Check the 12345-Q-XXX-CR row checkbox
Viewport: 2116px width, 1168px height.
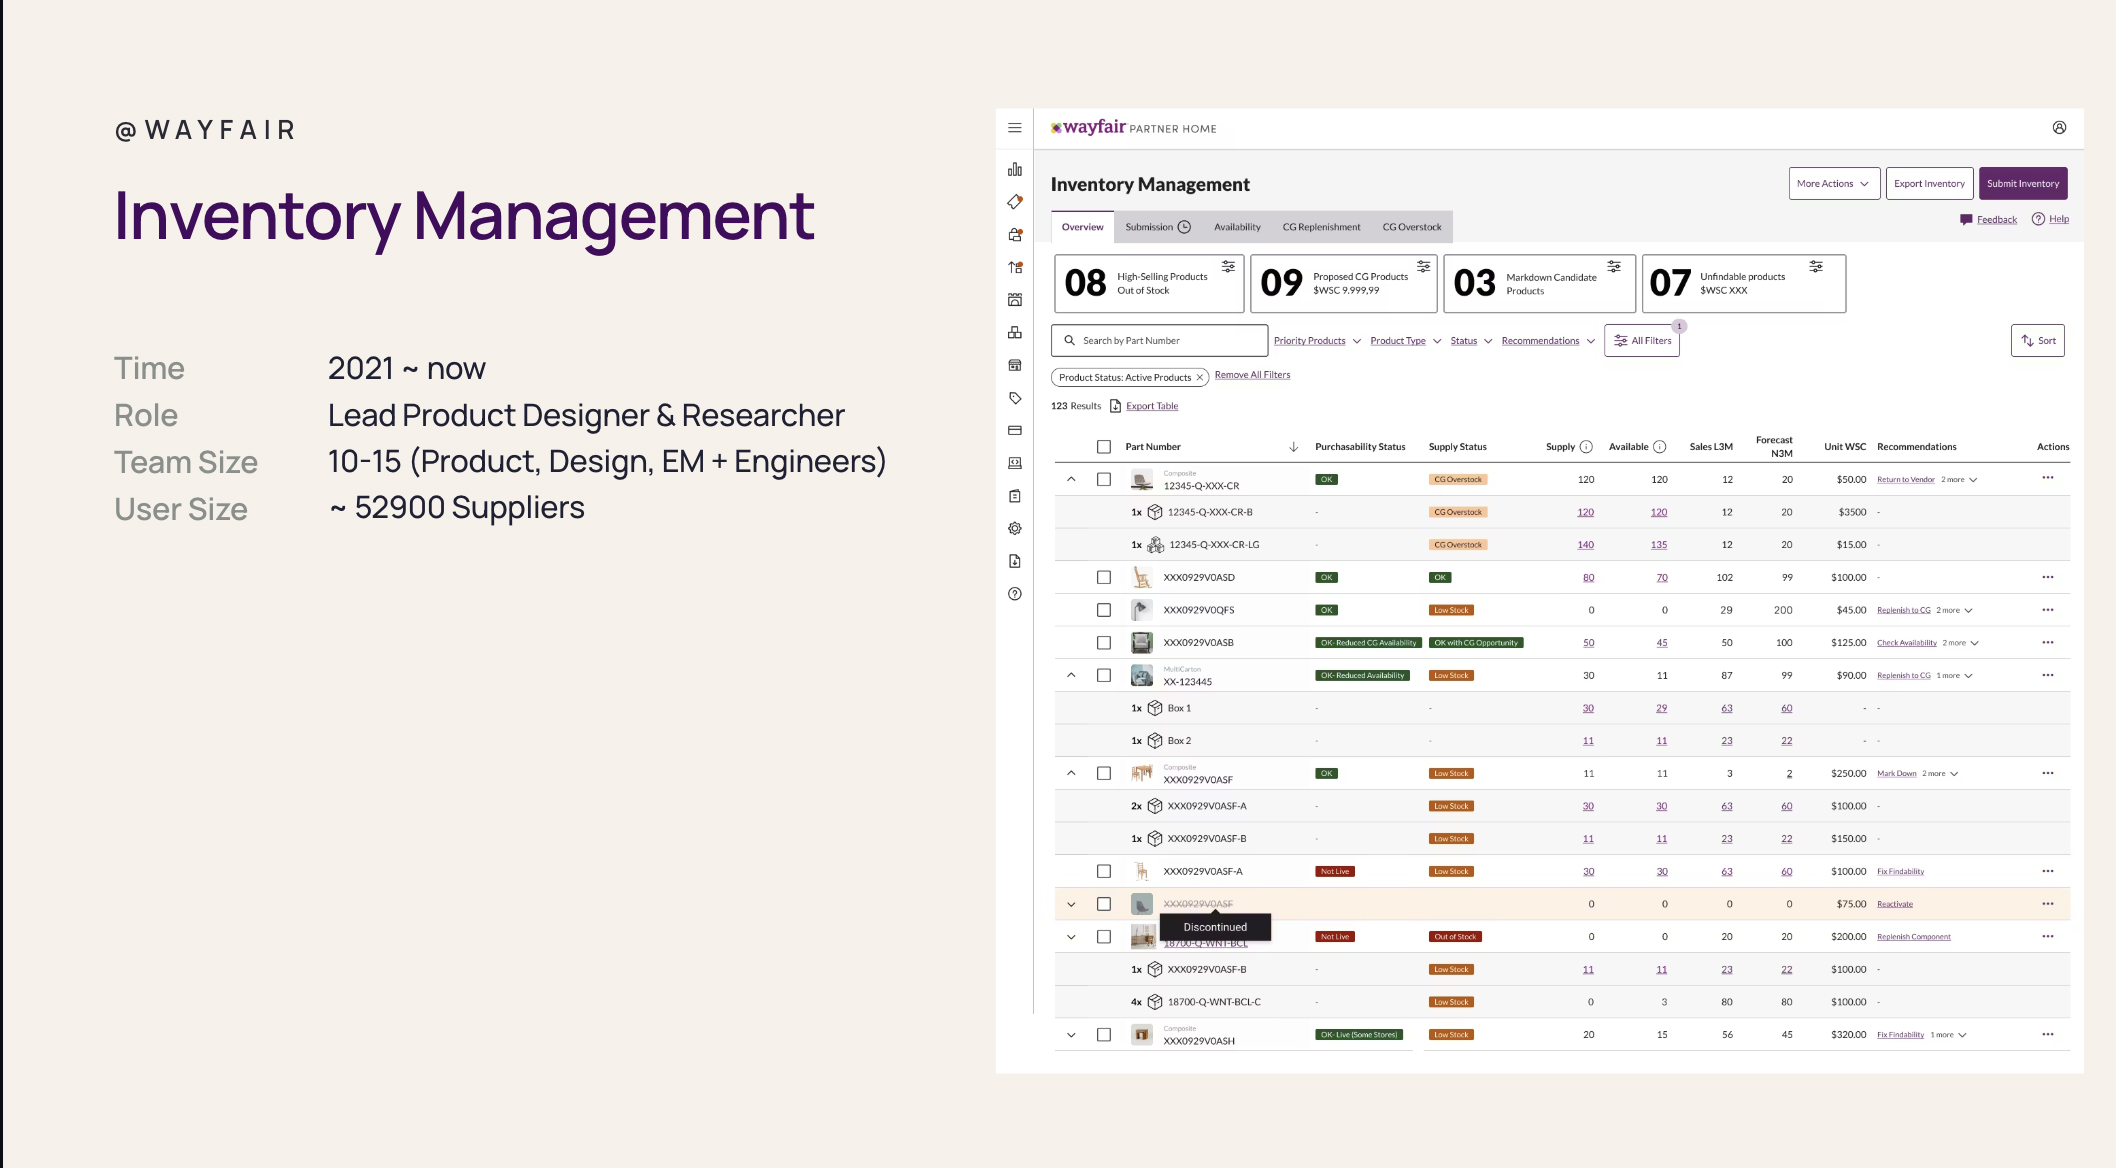1104,479
